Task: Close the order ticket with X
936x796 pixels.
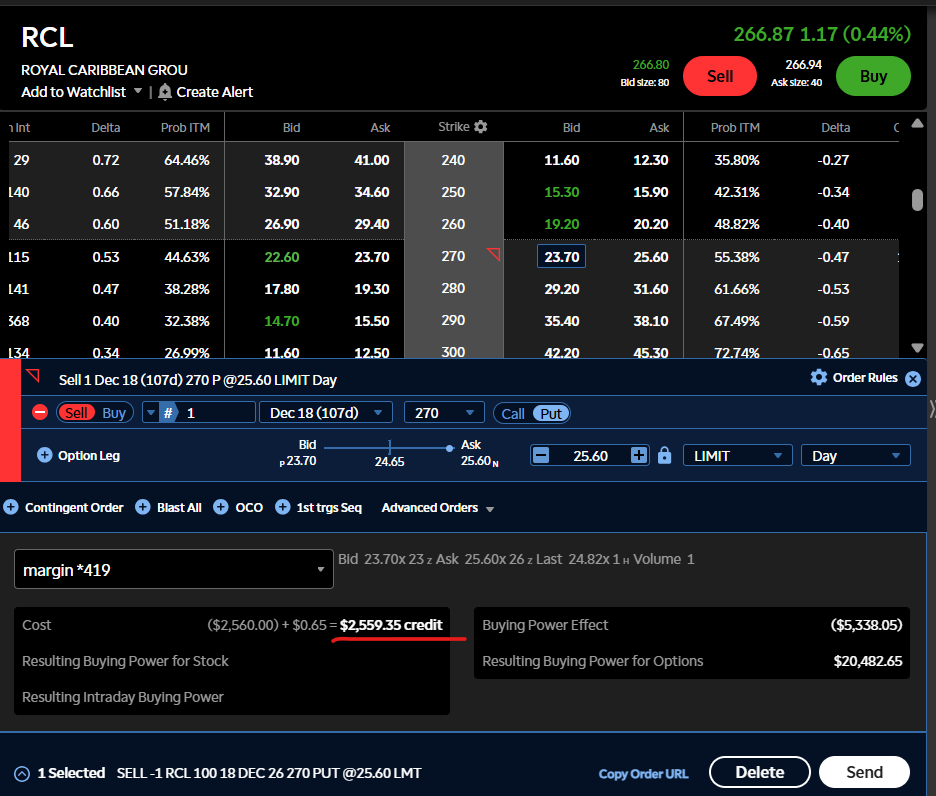Action: 913,379
